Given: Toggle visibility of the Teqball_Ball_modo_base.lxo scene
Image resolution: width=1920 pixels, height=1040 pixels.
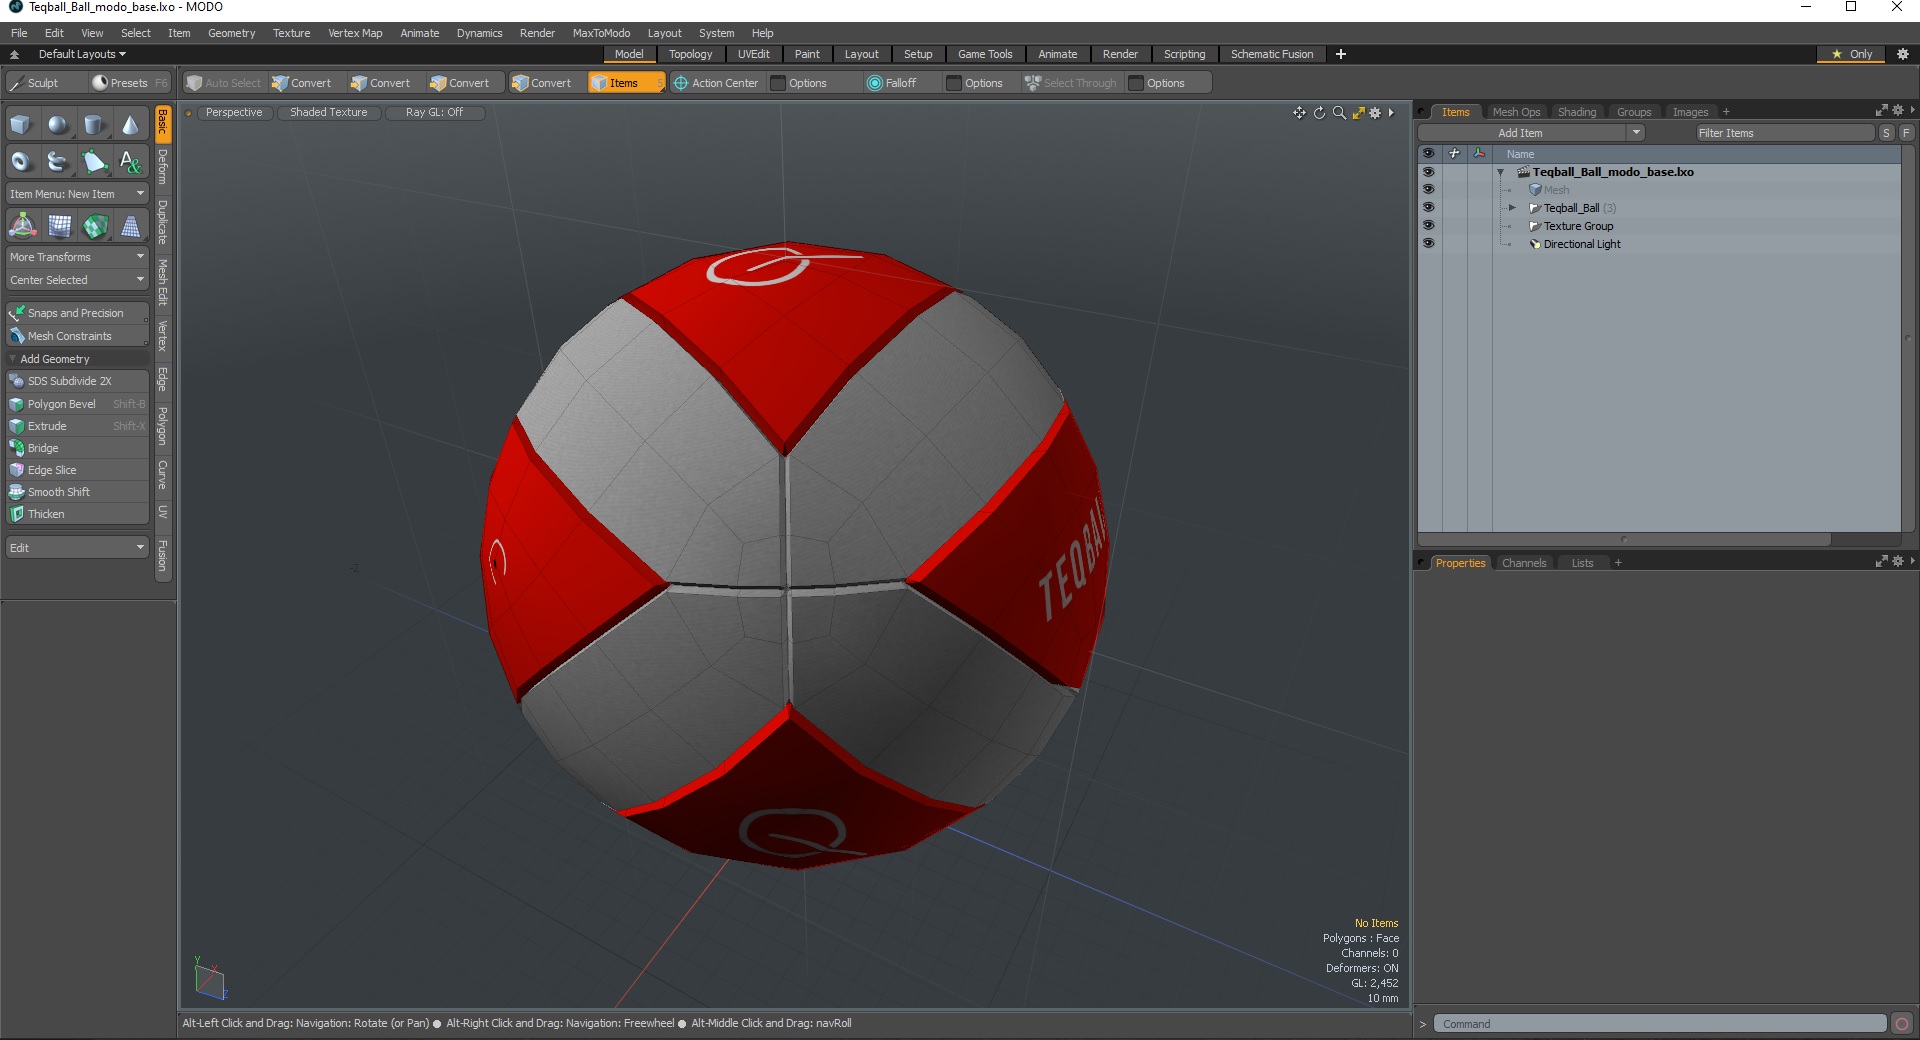Looking at the screenshot, I should pyautogui.click(x=1428, y=172).
